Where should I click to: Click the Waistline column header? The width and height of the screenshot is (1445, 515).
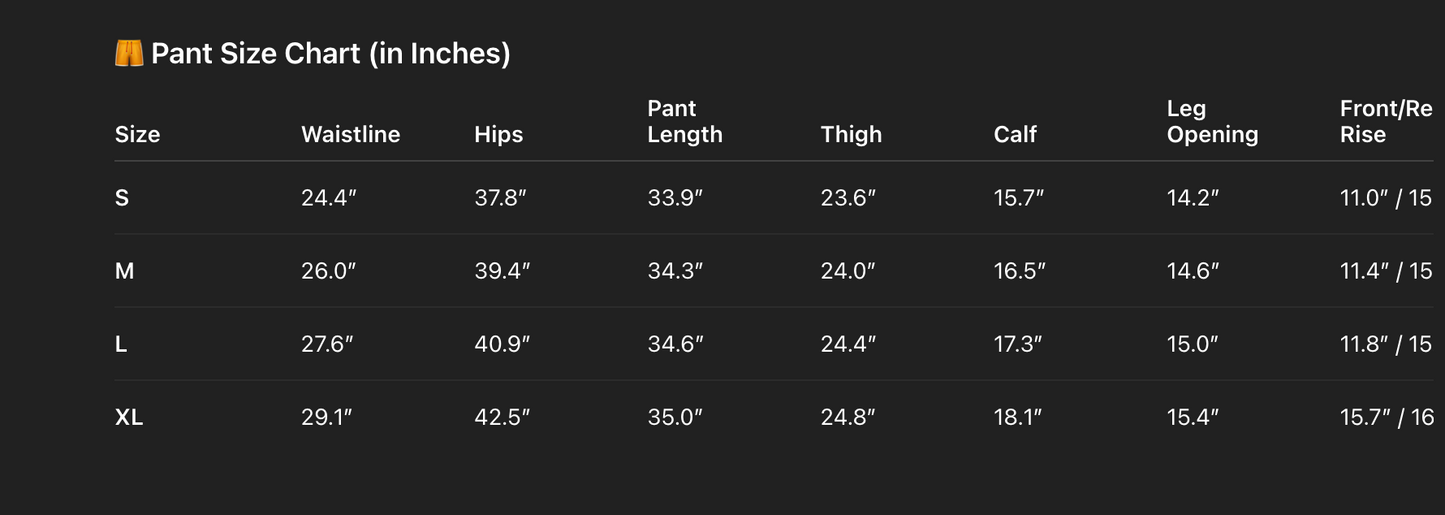350,134
